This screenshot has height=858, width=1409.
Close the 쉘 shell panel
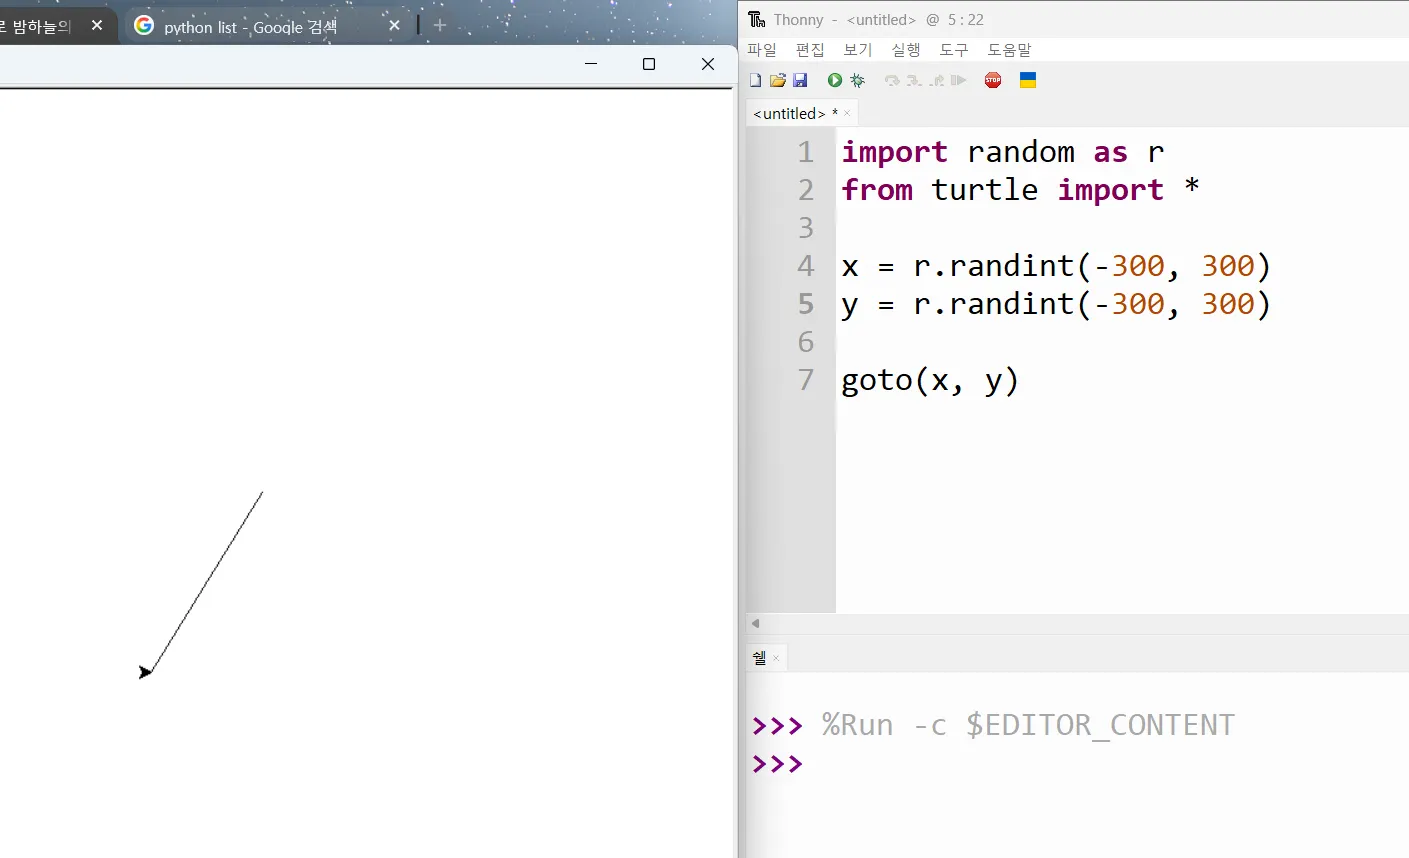pyautogui.click(x=776, y=658)
